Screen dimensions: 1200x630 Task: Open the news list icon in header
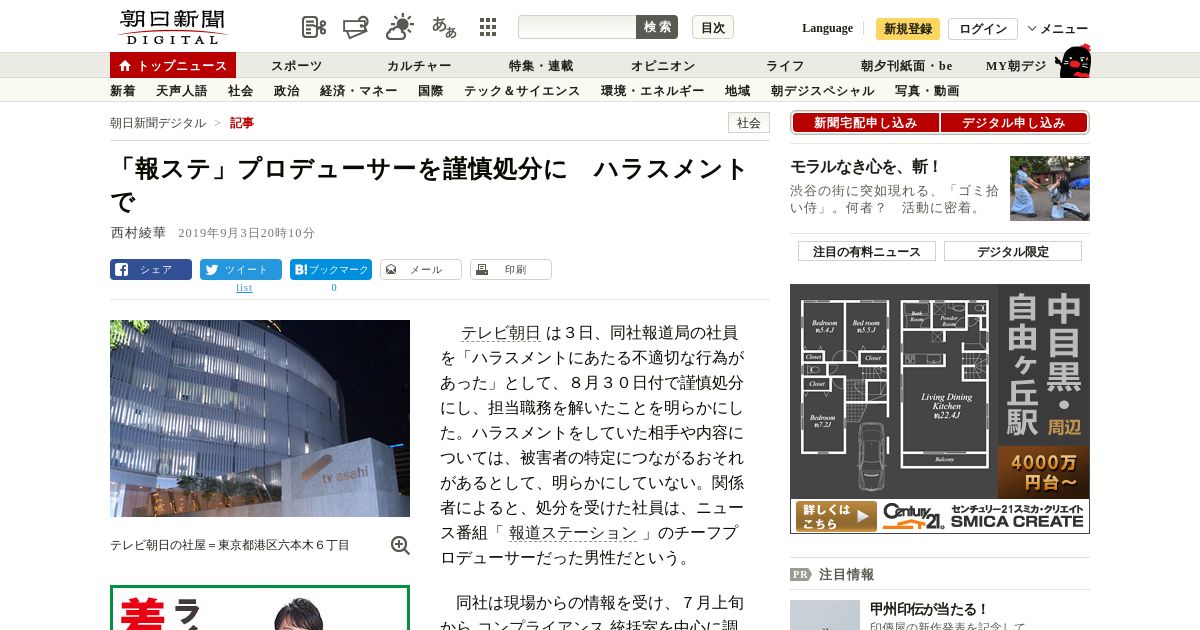(x=314, y=27)
